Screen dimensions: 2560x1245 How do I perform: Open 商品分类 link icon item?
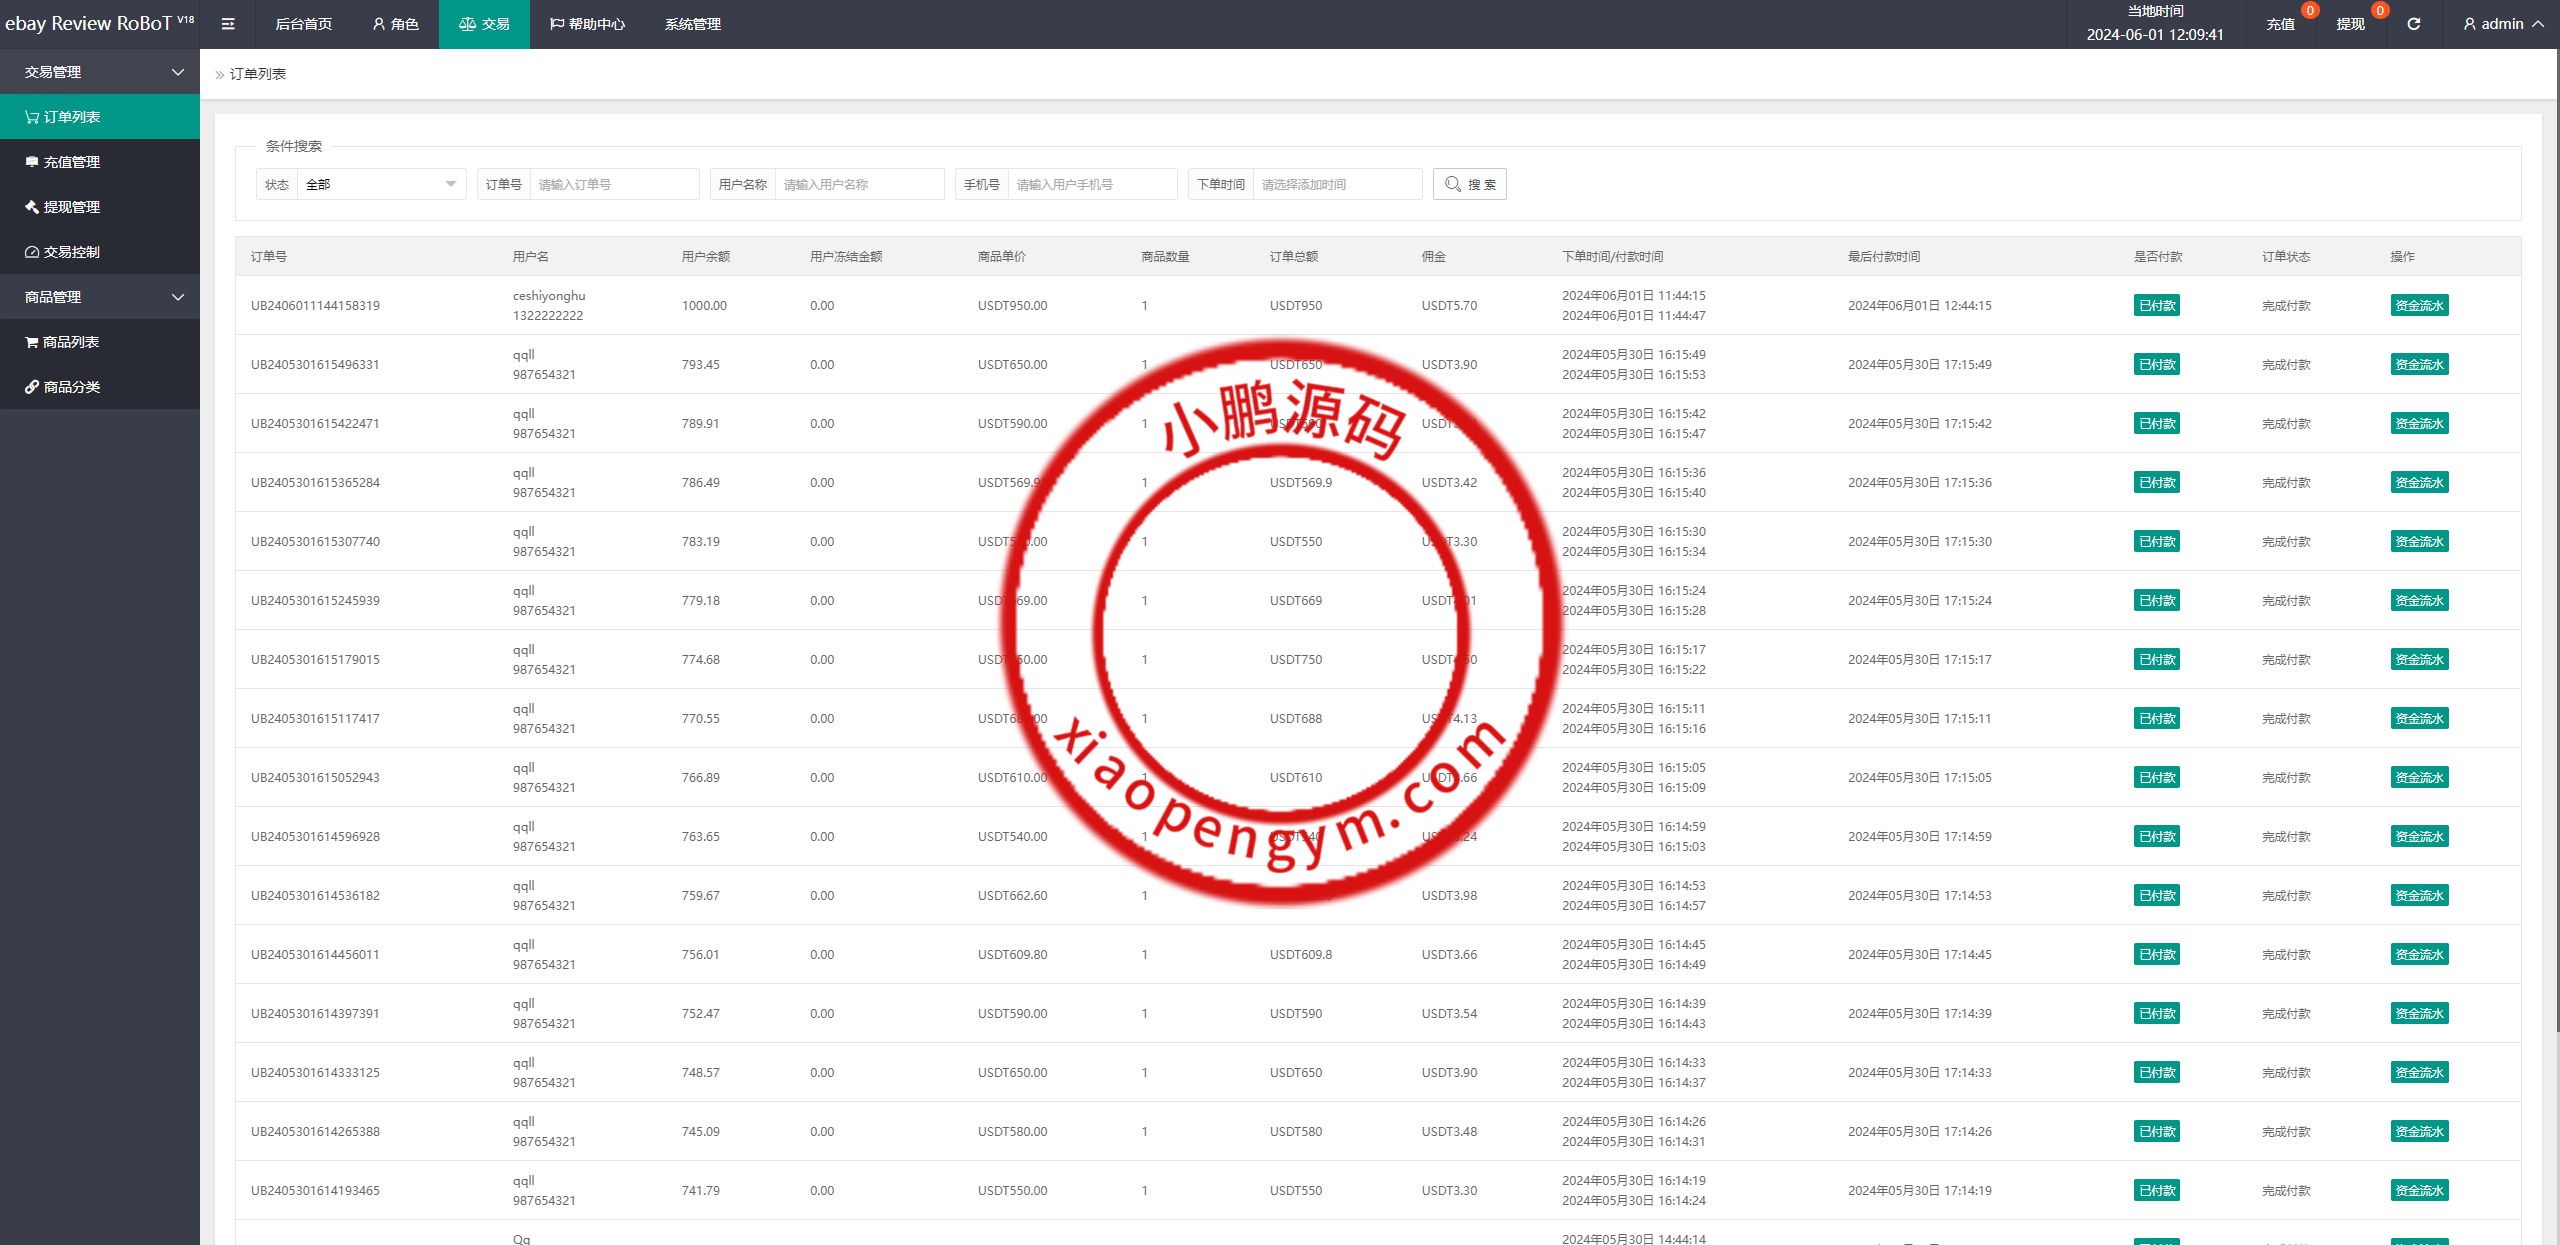click(x=32, y=387)
